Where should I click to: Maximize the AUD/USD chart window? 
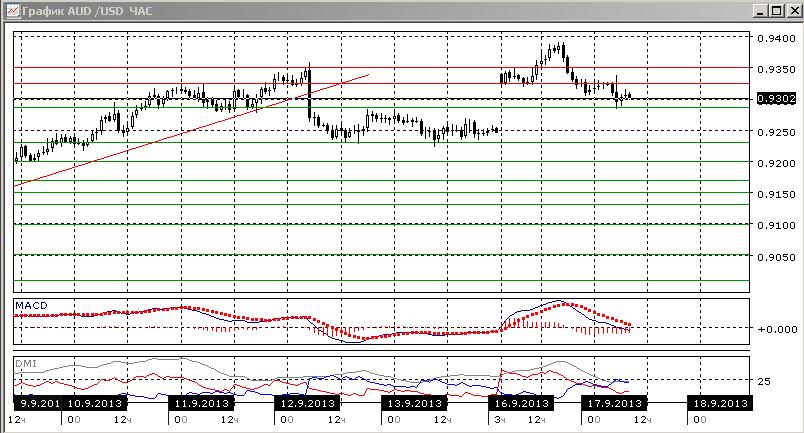[777, 10]
